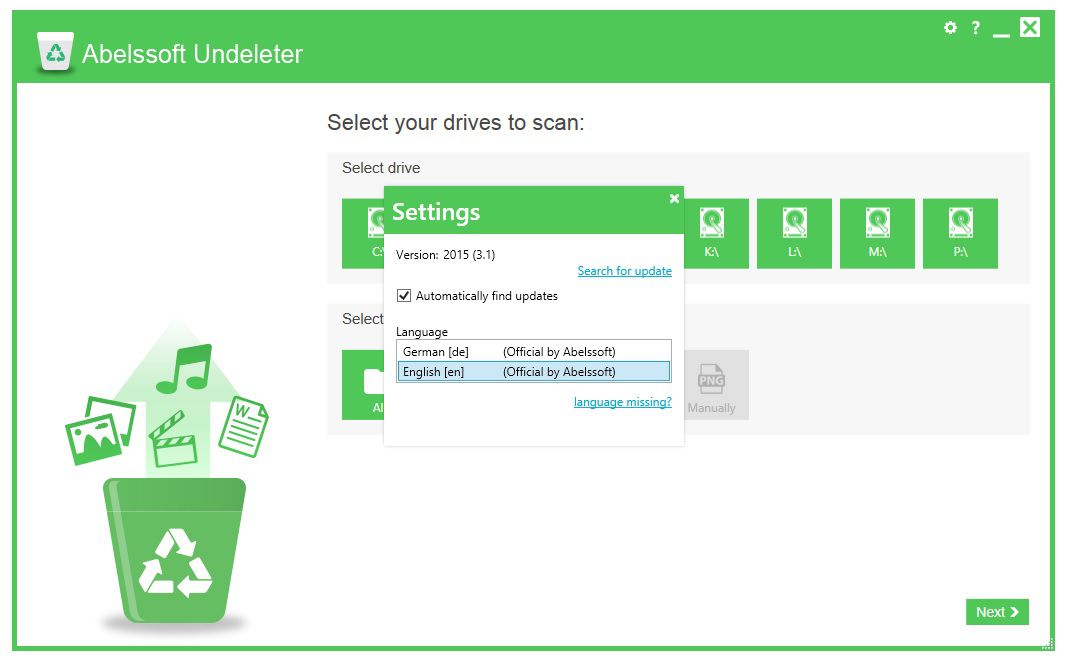Select English [en] language

[534, 372]
